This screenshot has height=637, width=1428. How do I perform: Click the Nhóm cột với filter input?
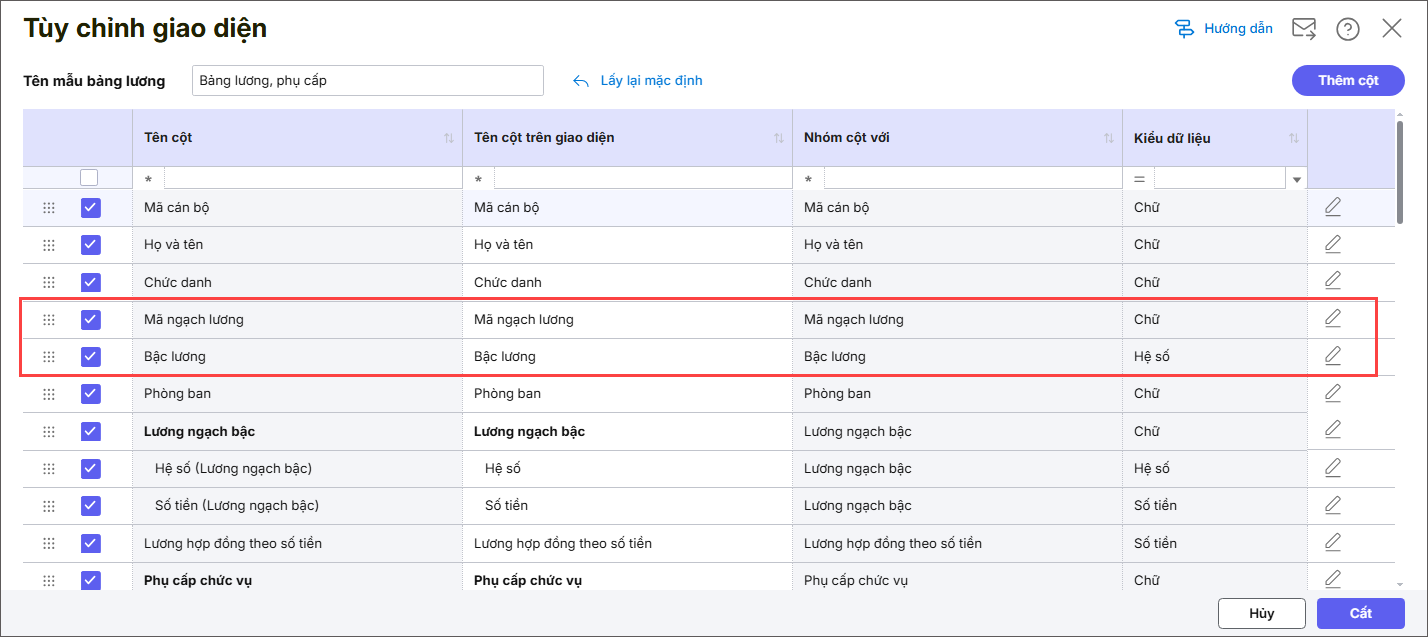972,179
